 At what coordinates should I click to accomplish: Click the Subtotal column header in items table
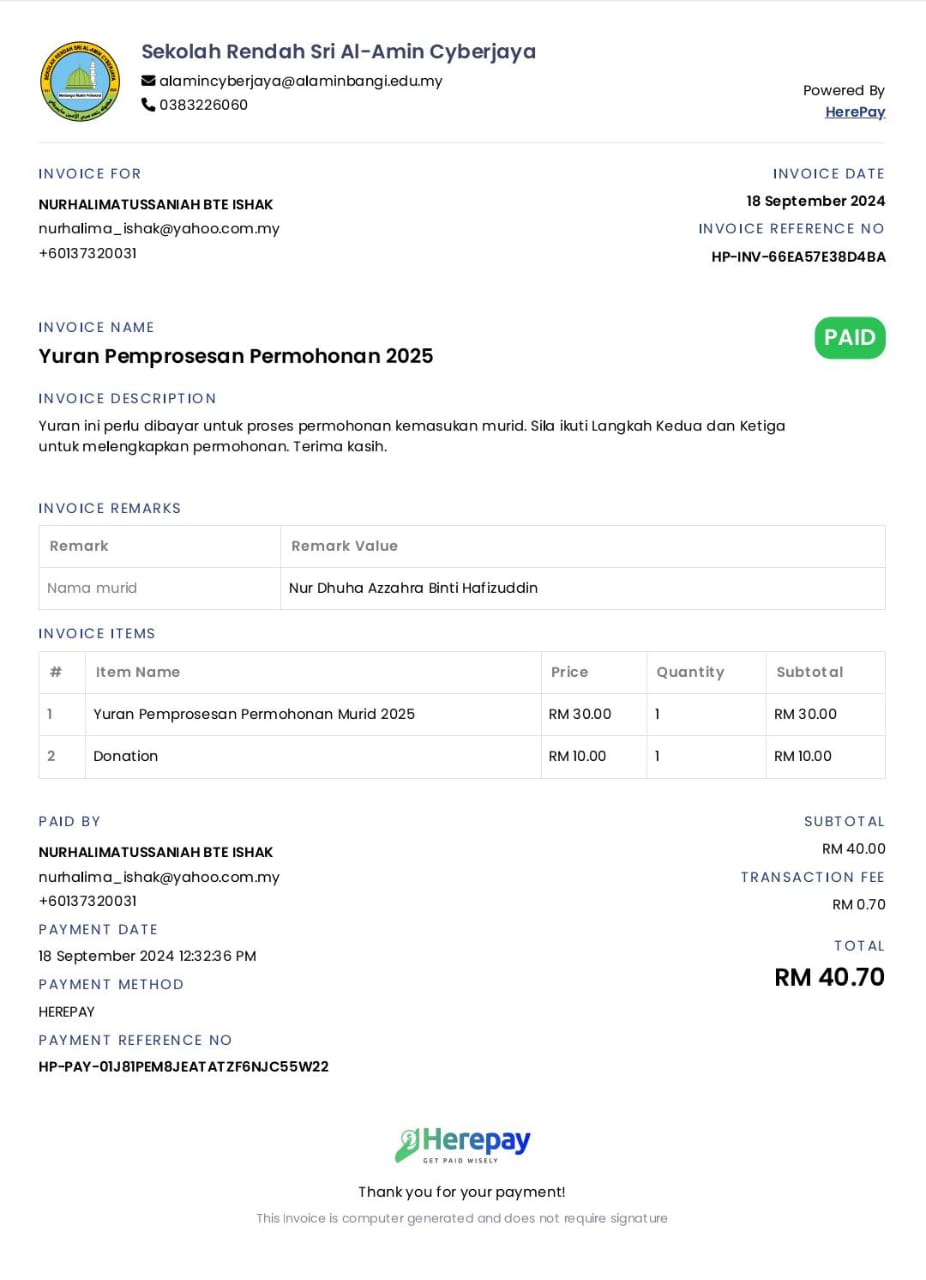click(810, 672)
